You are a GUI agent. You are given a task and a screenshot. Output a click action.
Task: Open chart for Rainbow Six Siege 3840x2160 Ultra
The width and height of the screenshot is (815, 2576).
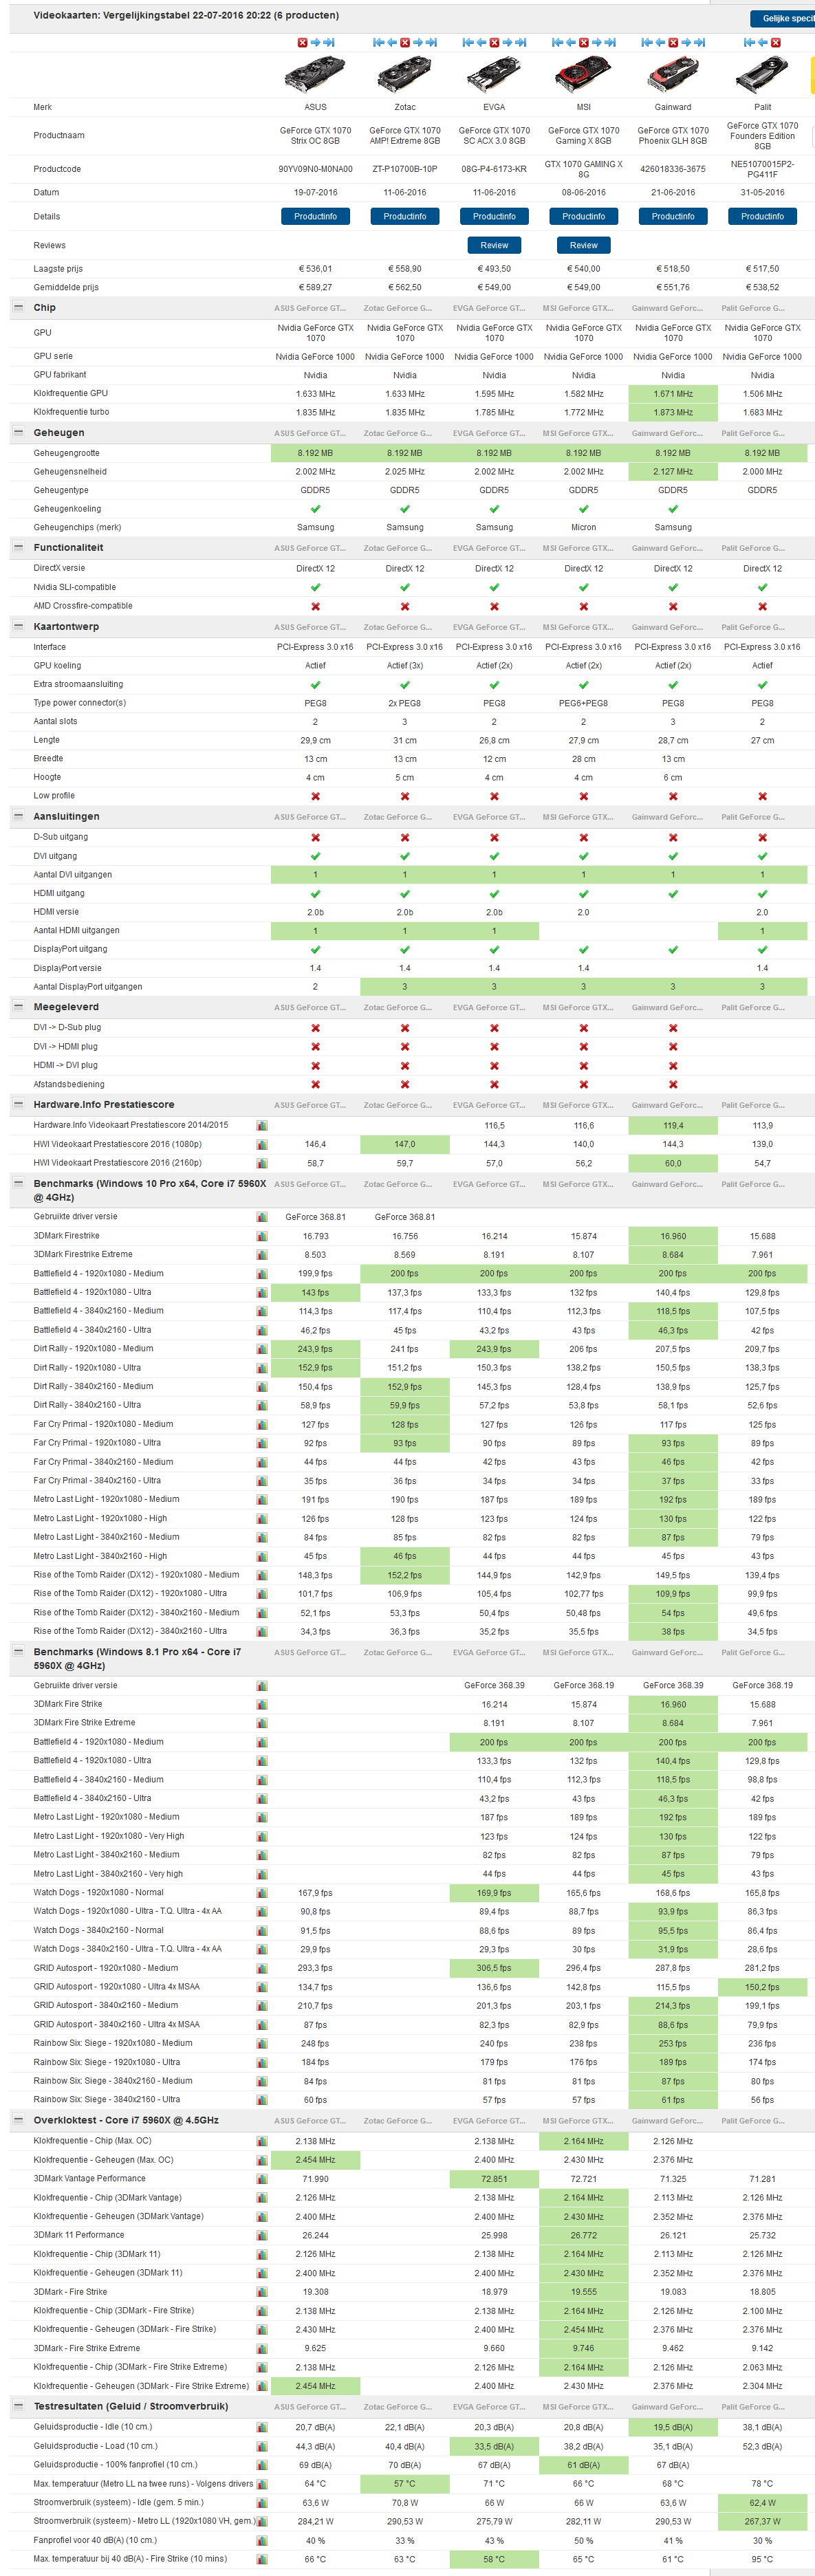coord(262,2099)
